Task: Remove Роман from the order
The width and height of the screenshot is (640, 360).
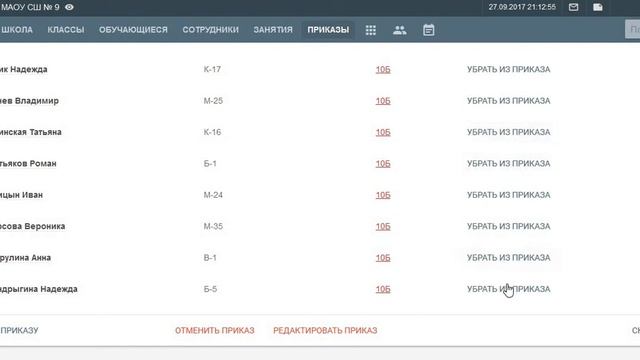Action: coord(509,164)
